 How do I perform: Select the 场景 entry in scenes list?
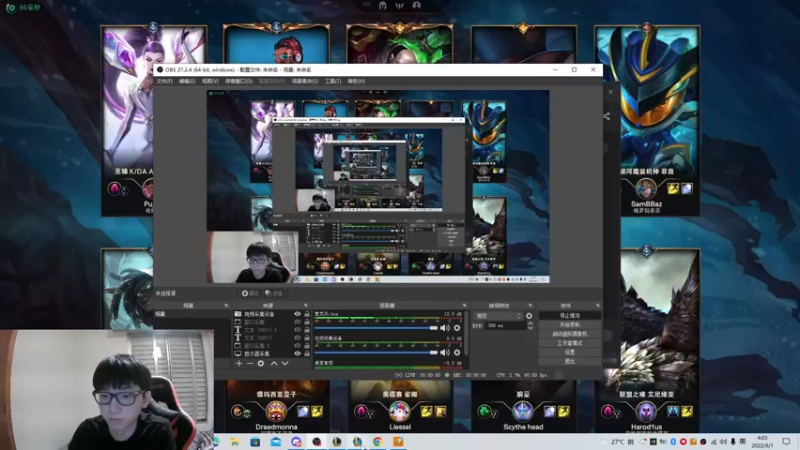pyautogui.click(x=192, y=314)
